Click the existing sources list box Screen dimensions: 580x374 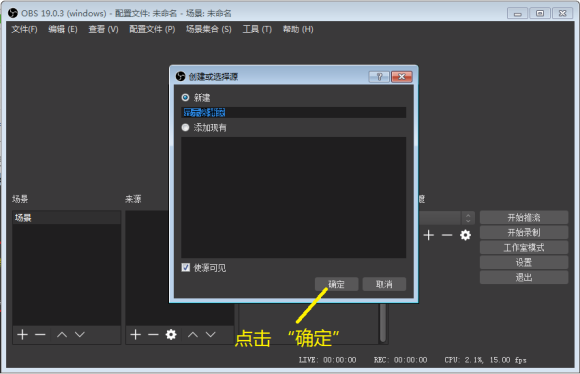[293, 197]
